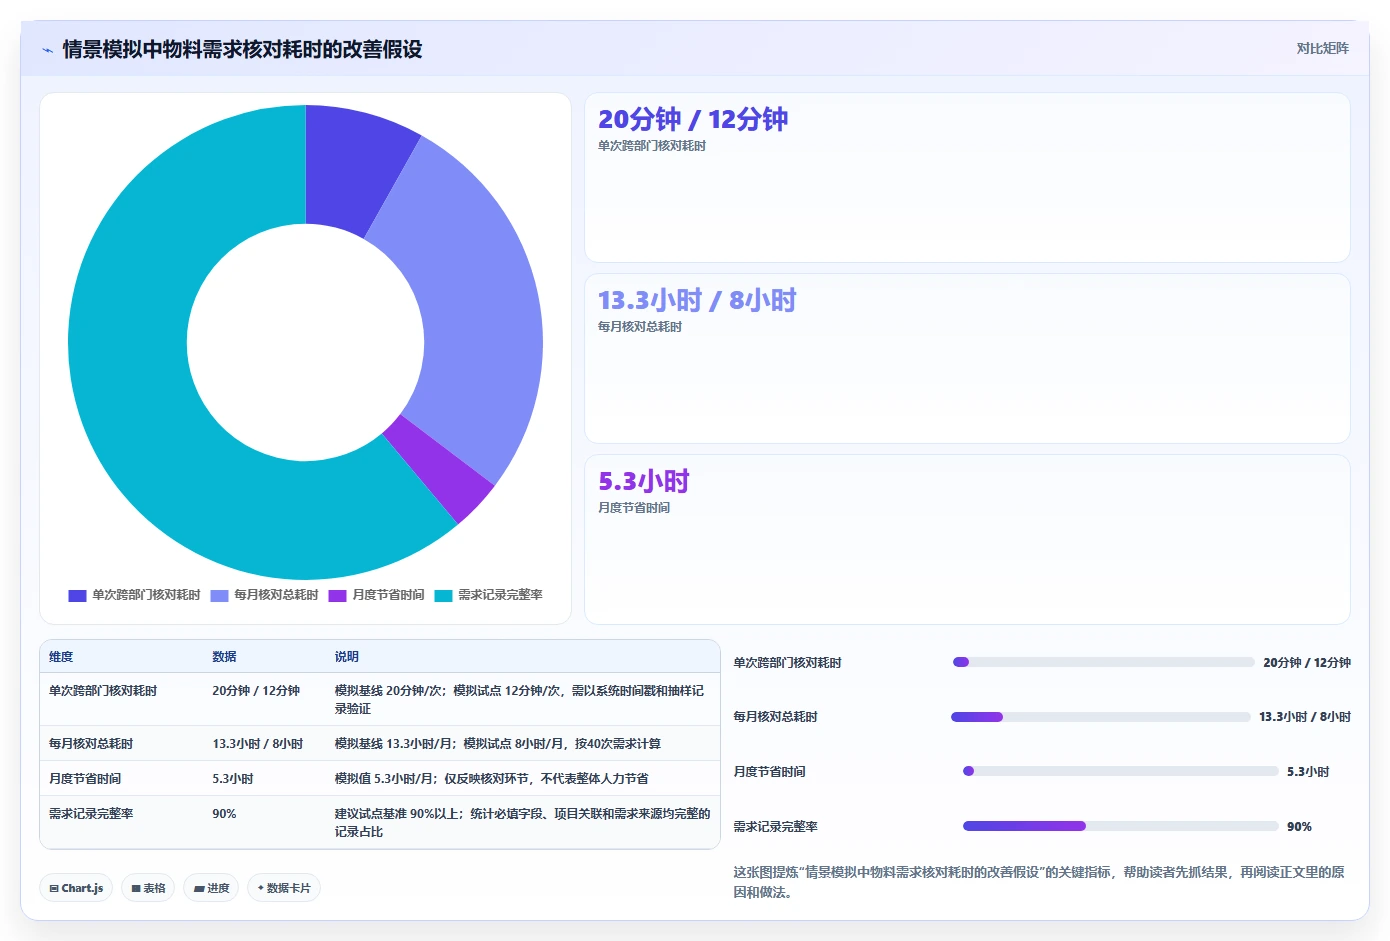This screenshot has height=941, width=1390.
Task: Select the 20分钟 / 12分钟 data card
Action: pos(967,178)
